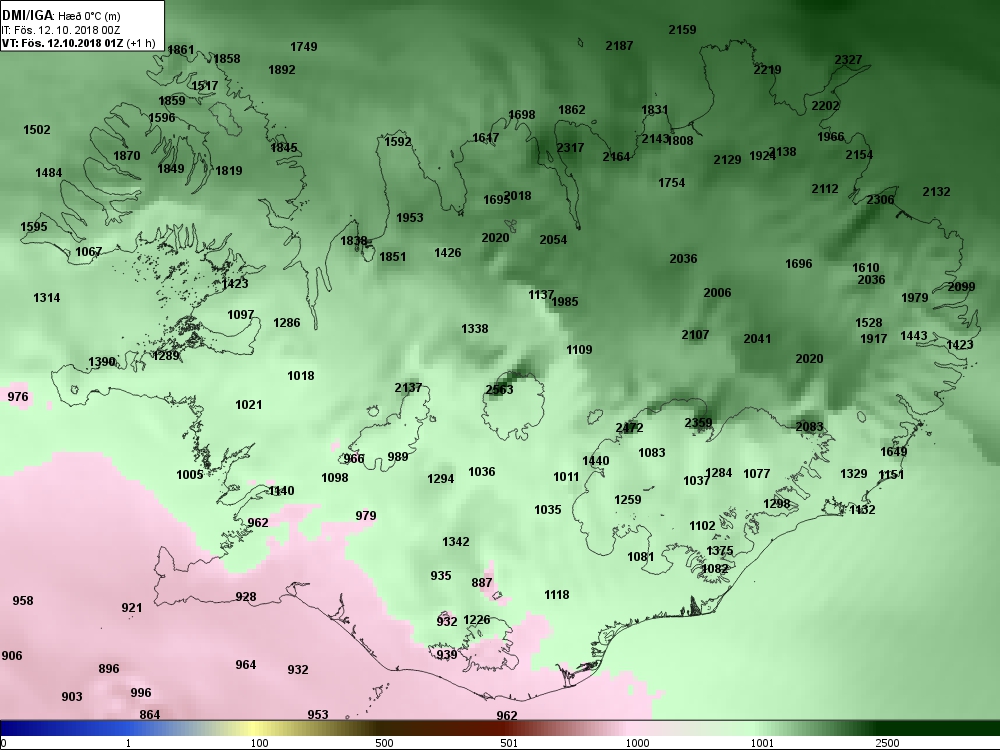This screenshot has height=750, width=1000.
Task: Click the map value 2132
Action: pos(936,191)
